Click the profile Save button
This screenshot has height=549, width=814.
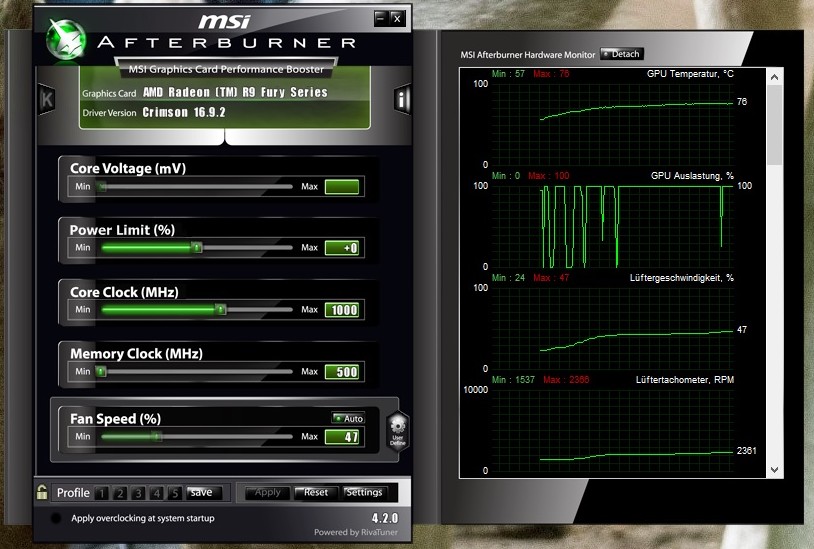(x=204, y=492)
